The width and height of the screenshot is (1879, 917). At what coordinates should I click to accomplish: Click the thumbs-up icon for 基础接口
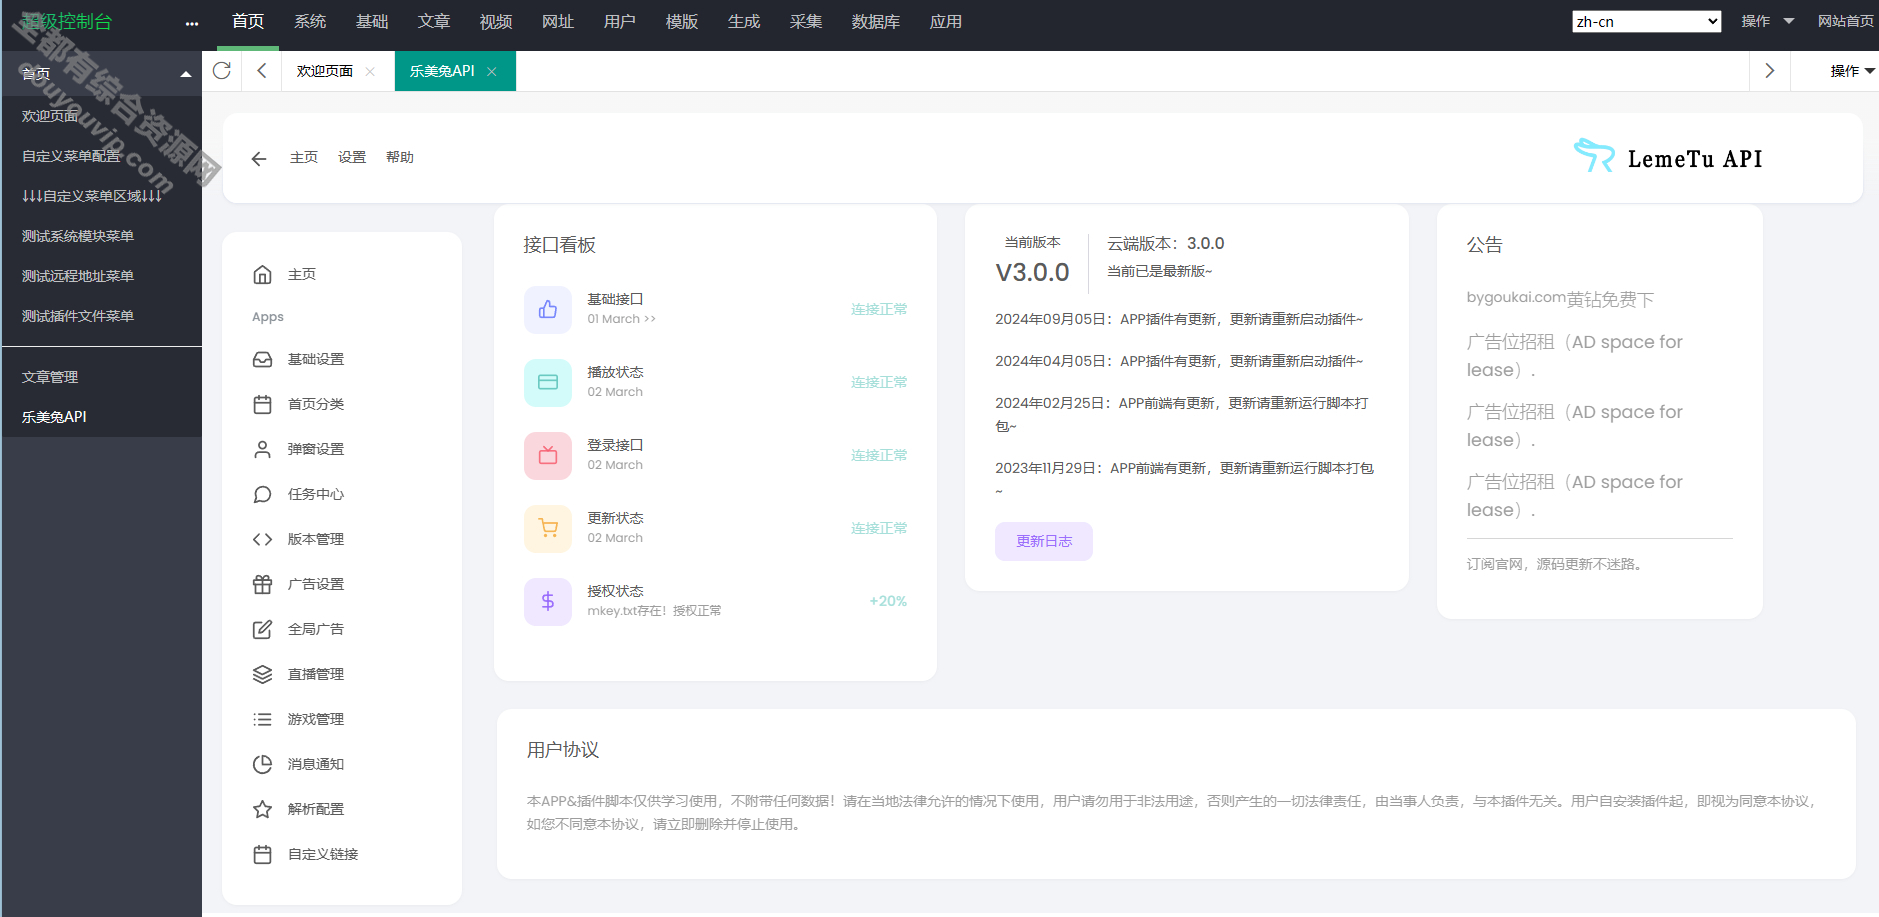(x=548, y=309)
